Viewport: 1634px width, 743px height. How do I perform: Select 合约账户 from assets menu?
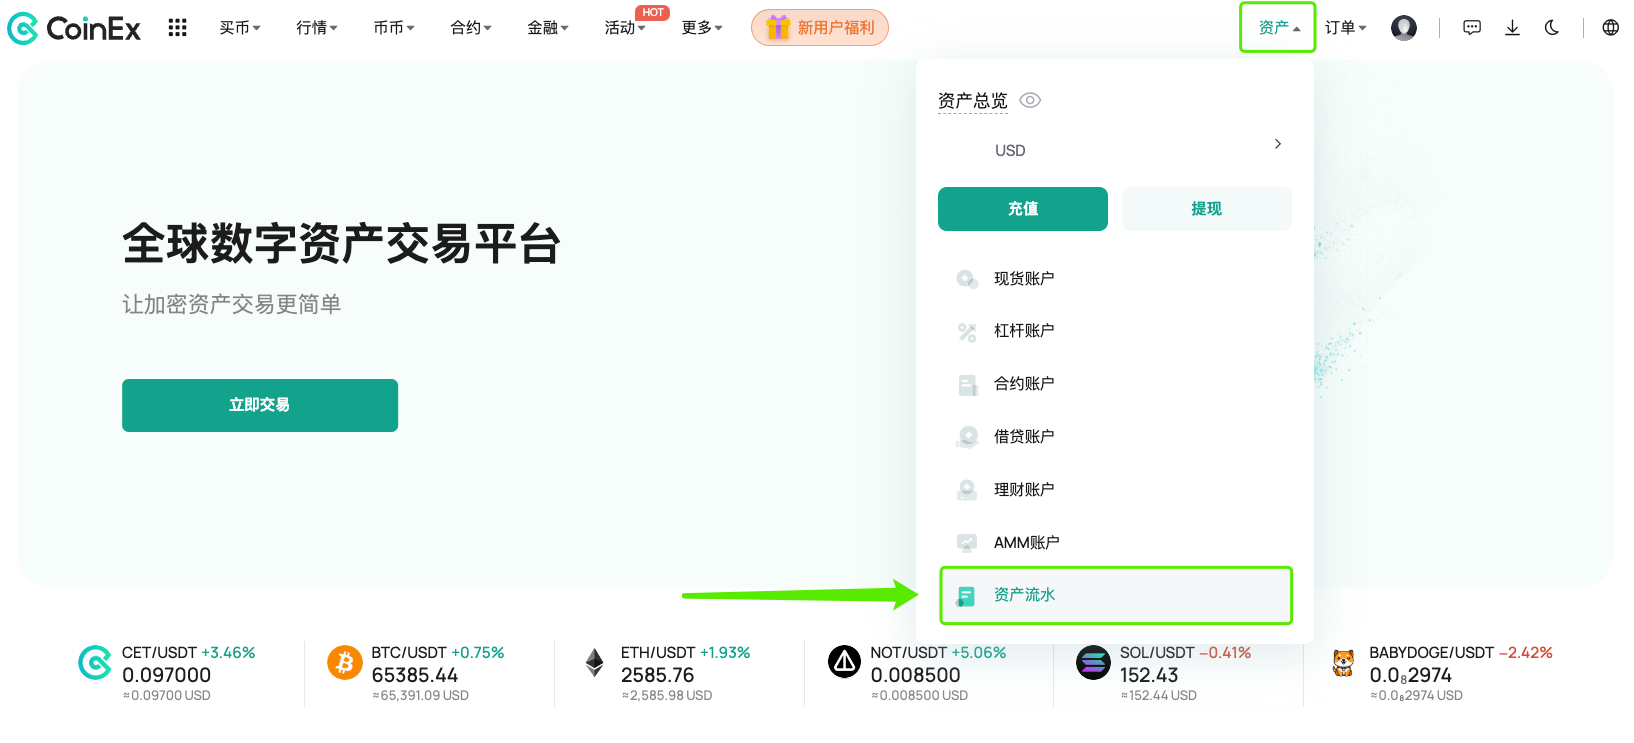click(1115, 384)
